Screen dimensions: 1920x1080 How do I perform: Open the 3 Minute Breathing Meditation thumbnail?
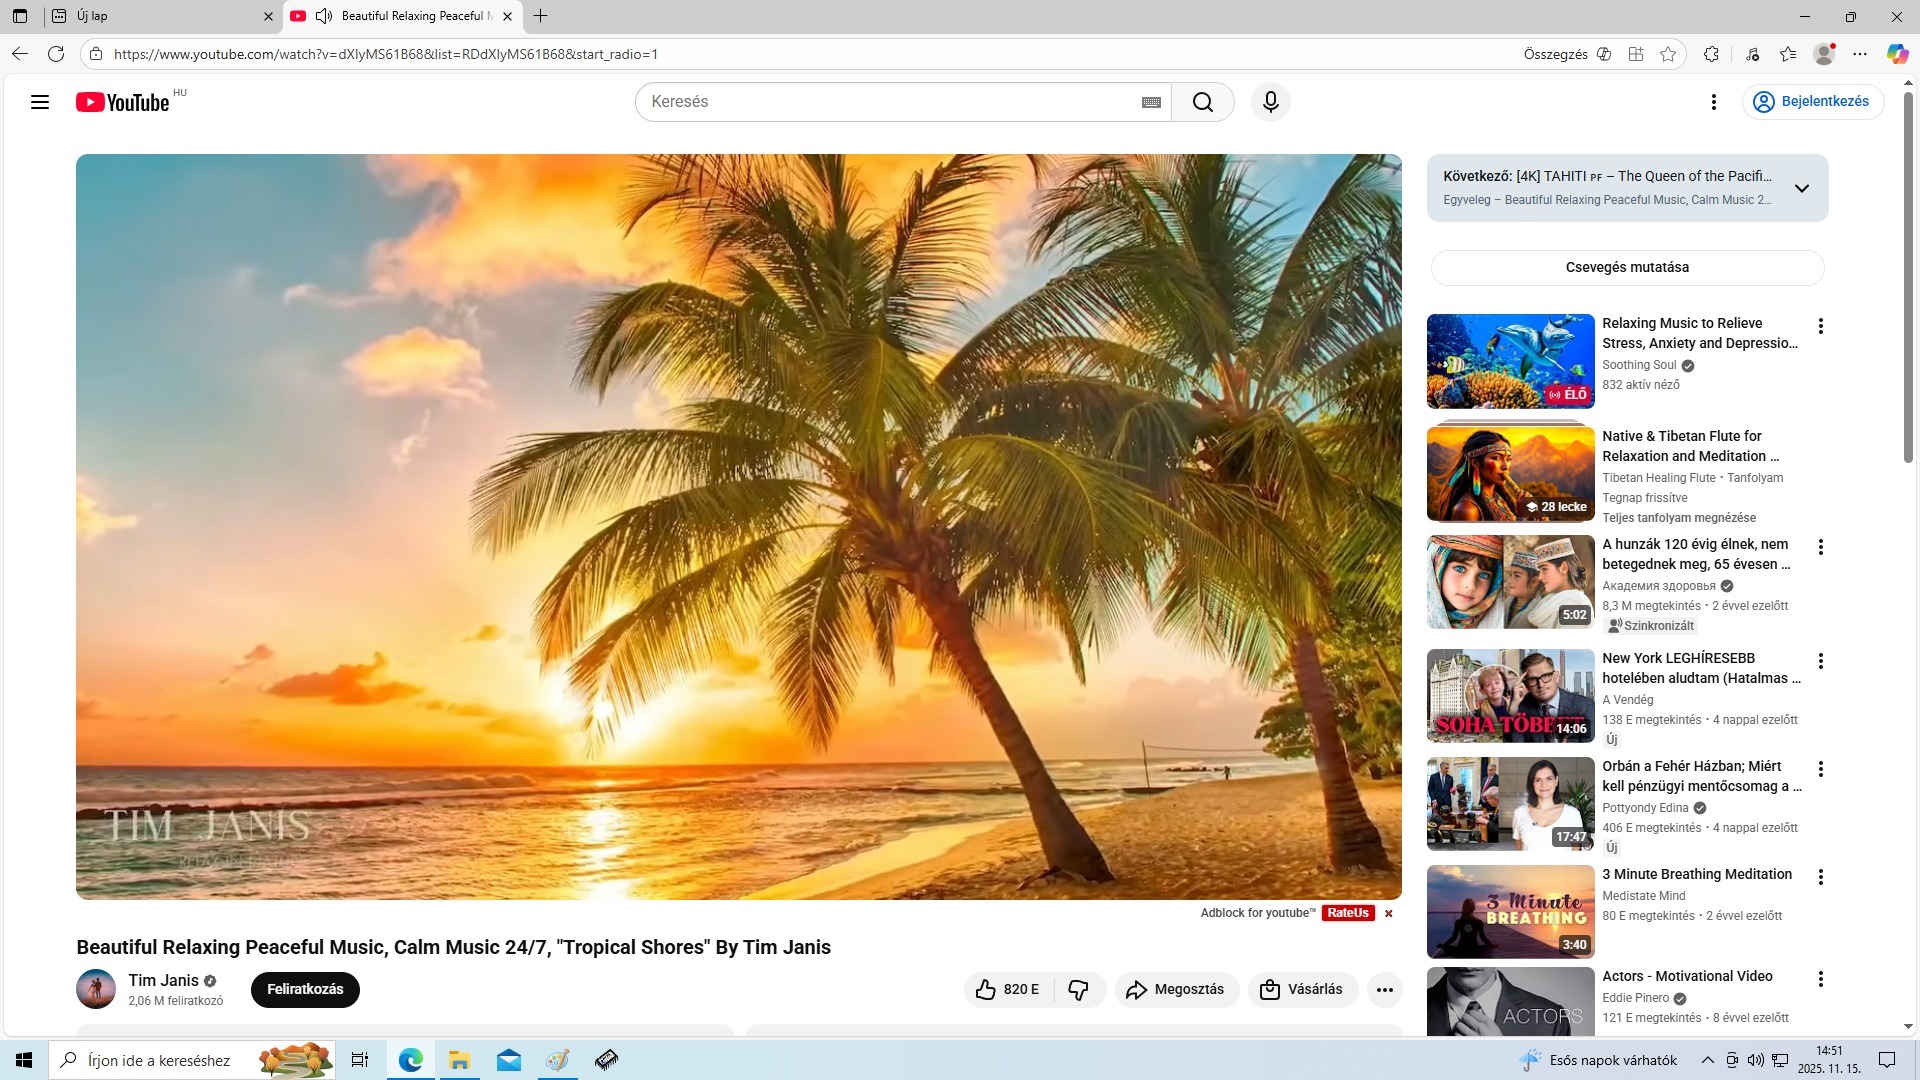[x=1510, y=912]
